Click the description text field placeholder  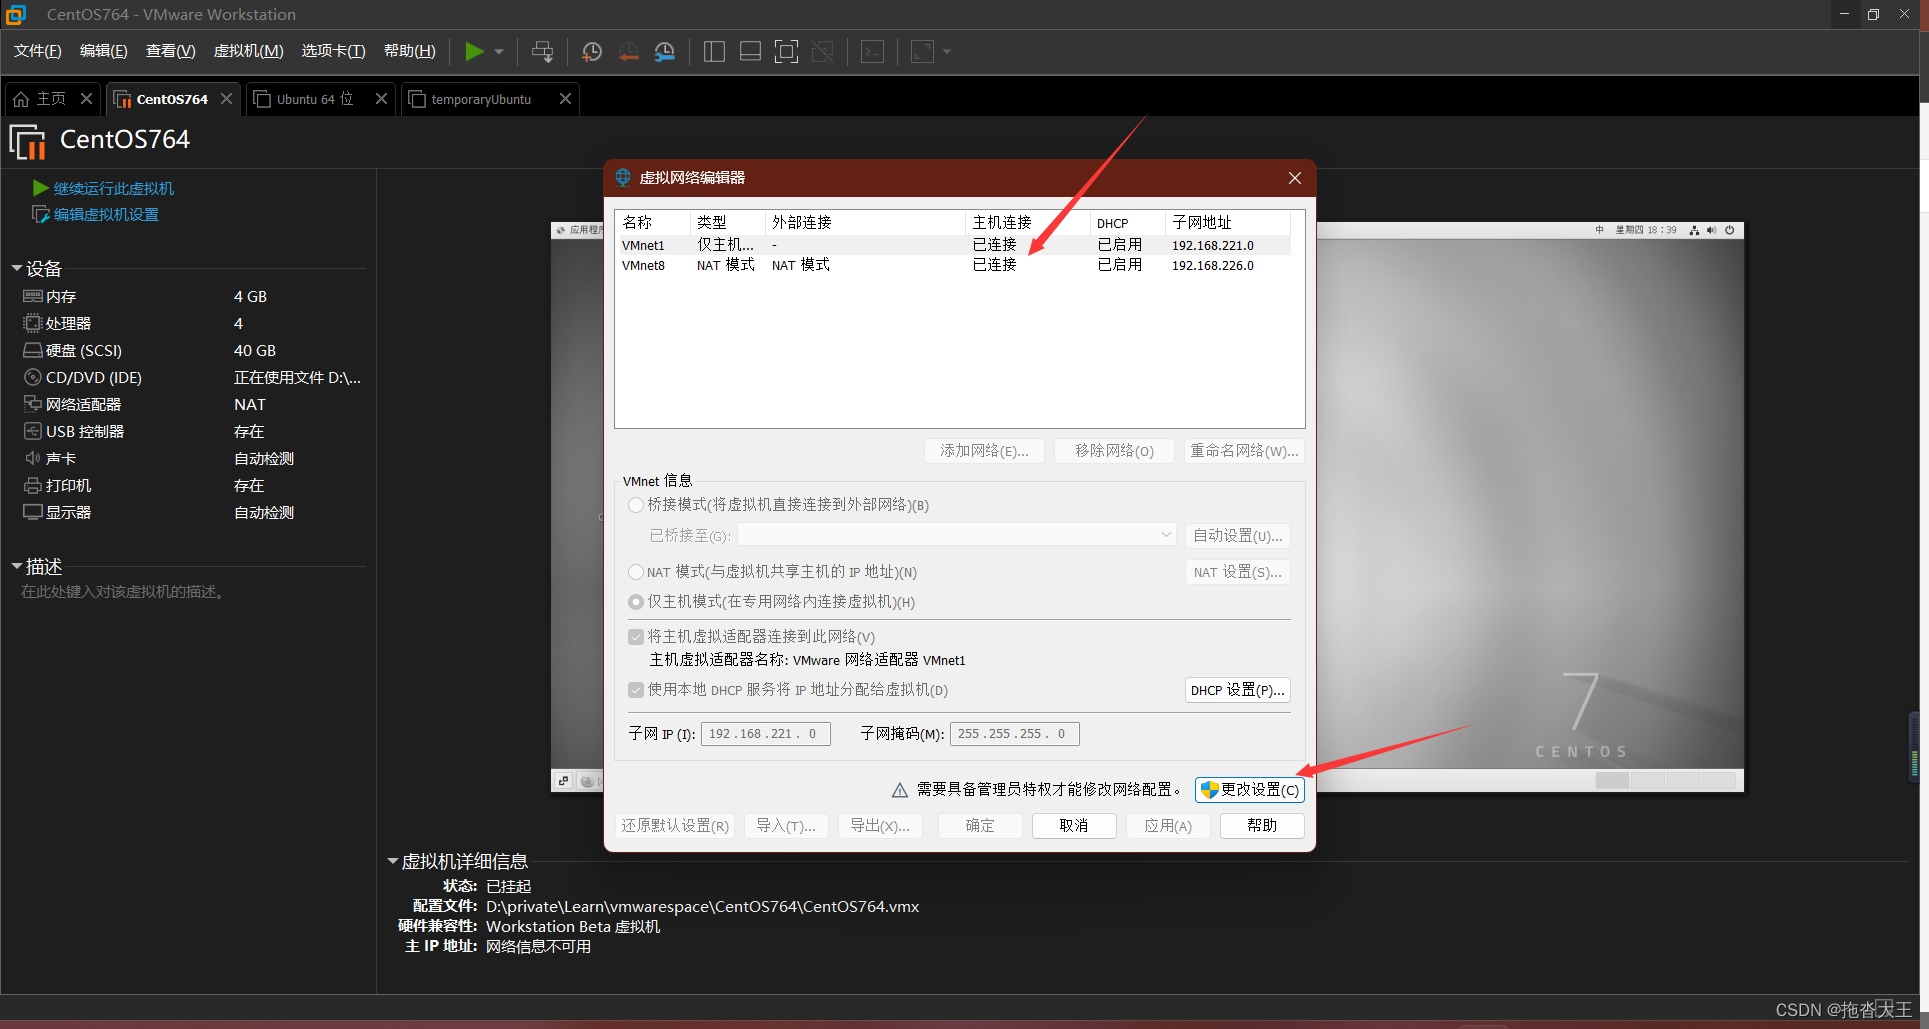click(125, 592)
